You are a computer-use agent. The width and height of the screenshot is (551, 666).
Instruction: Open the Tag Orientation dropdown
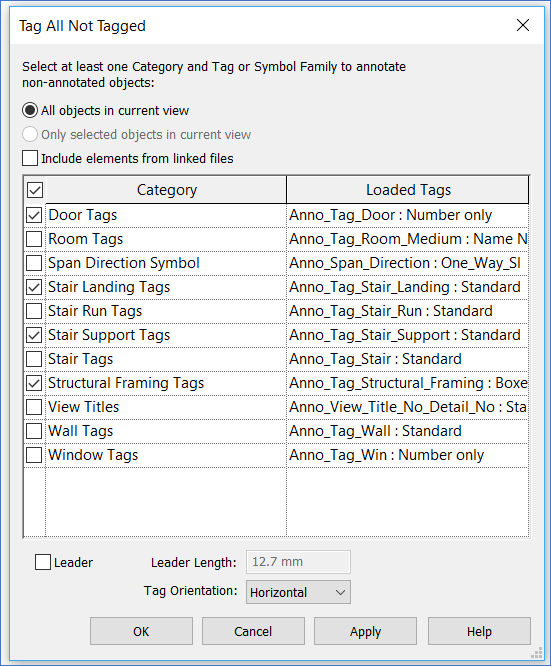[x=298, y=592]
